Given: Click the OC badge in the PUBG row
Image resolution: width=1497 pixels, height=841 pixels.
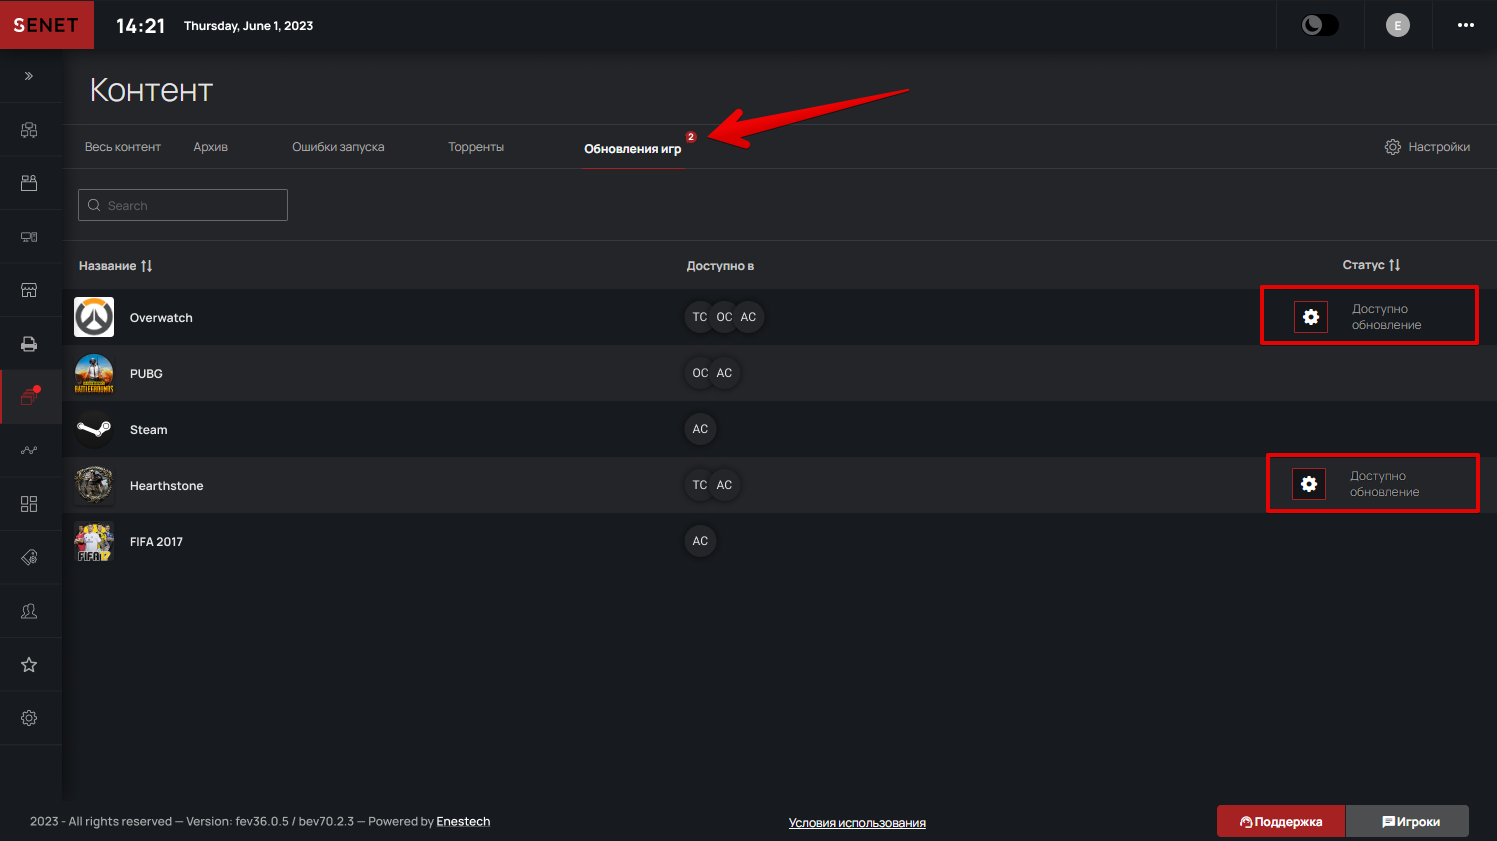Looking at the screenshot, I should point(700,373).
